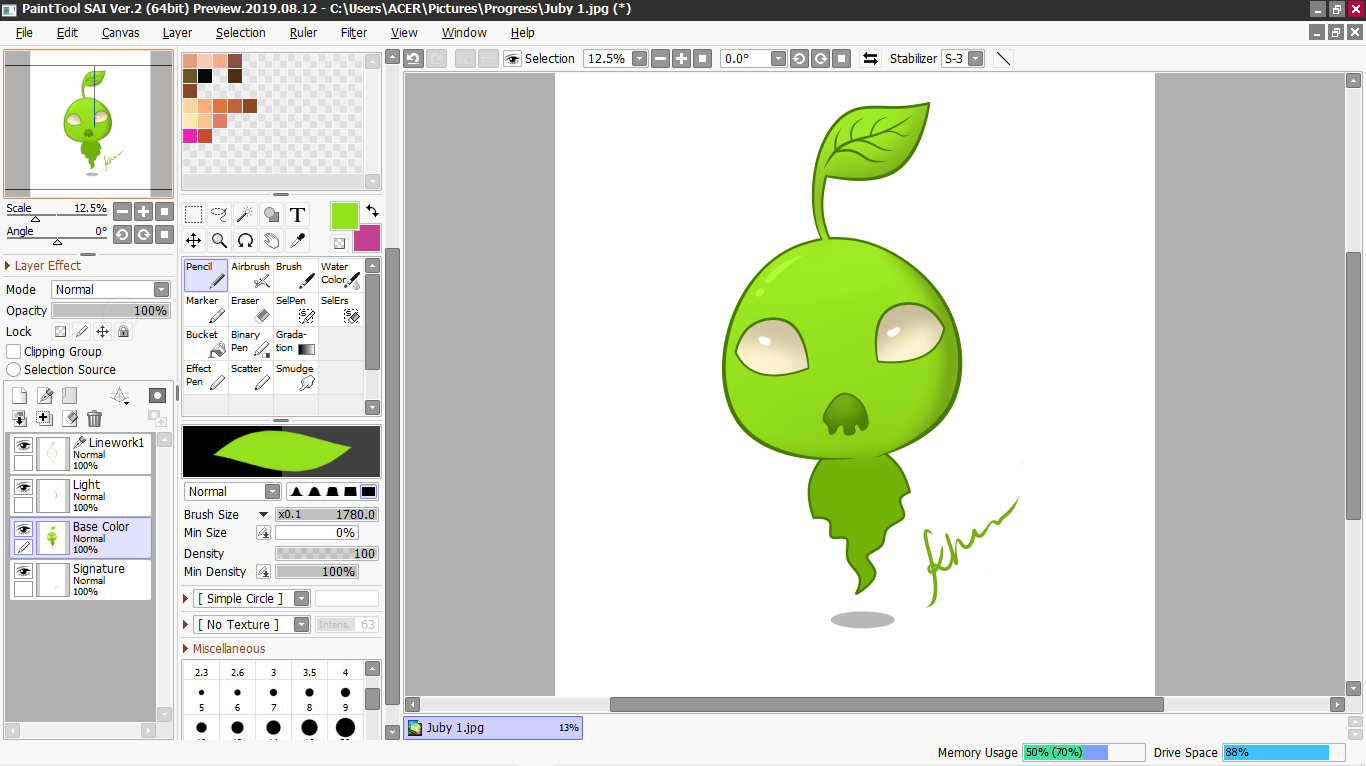Open the Filter menu
The width and height of the screenshot is (1366, 766).
coord(354,32)
